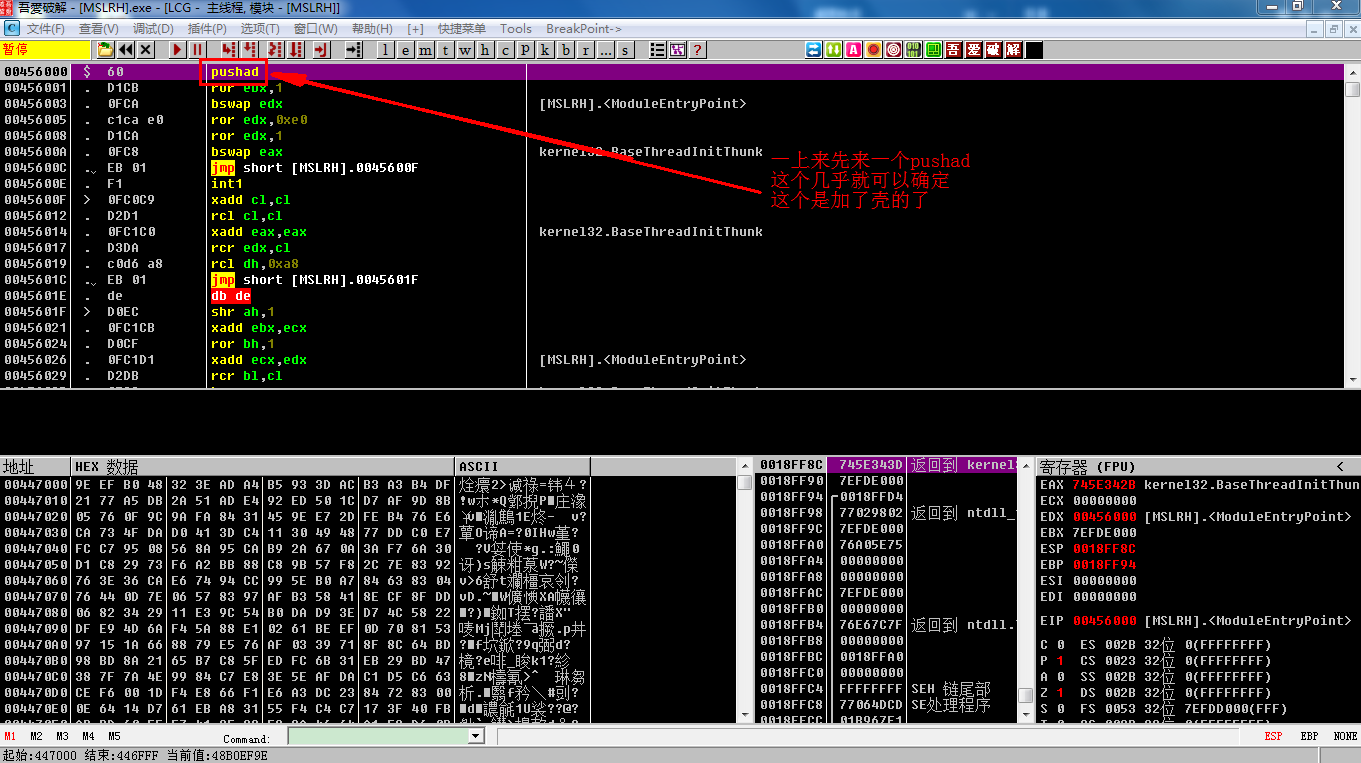Image resolution: width=1361 pixels, height=763 pixels.
Task: Open Memory map with 'm' button
Action: tap(424, 50)
